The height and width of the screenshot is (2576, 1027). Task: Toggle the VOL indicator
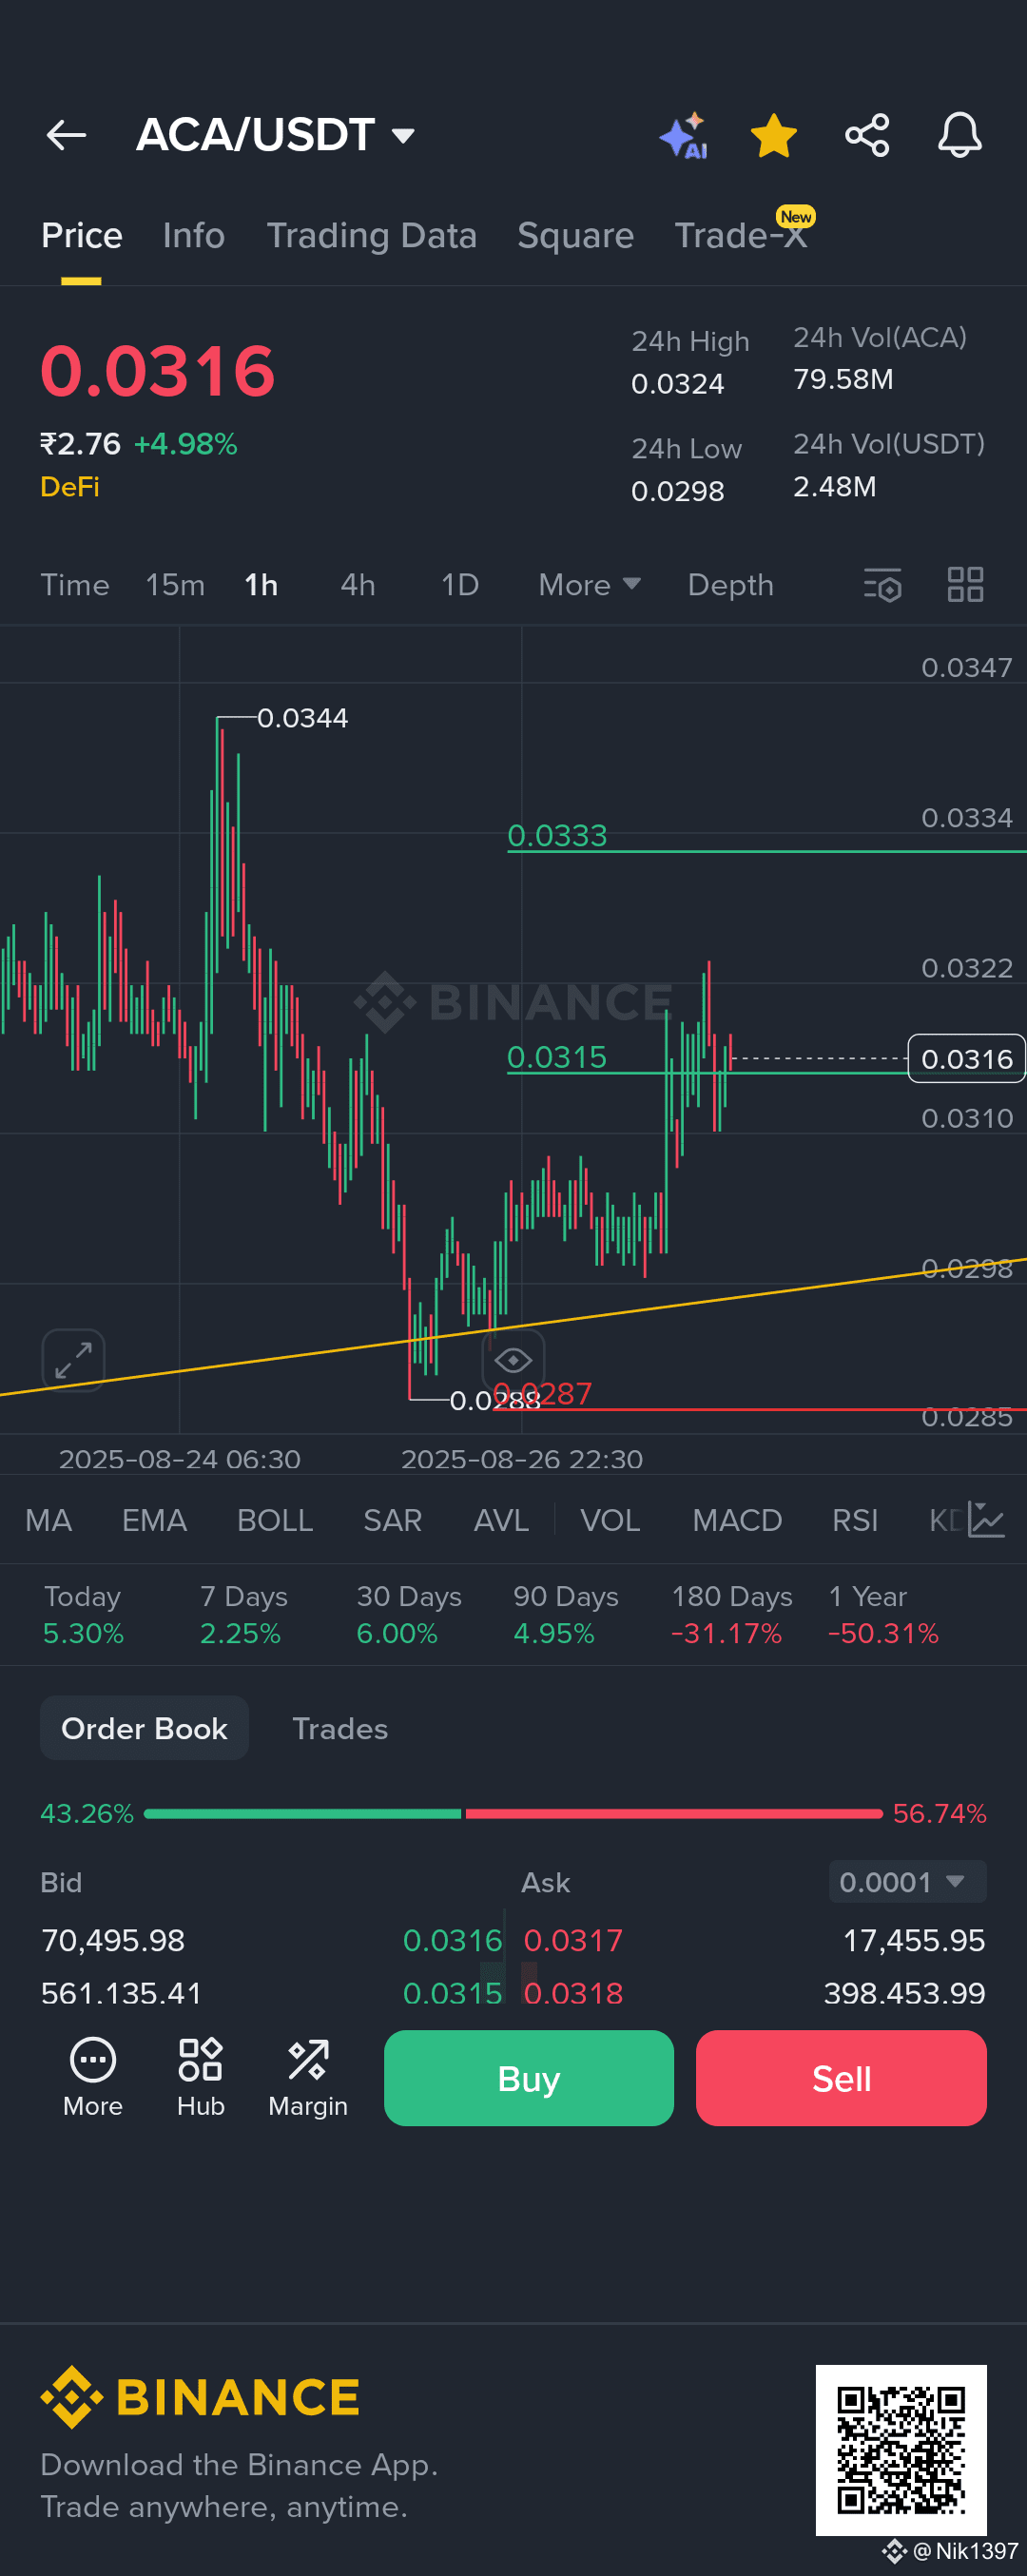pyautogui.click(x=610, y=1521)
